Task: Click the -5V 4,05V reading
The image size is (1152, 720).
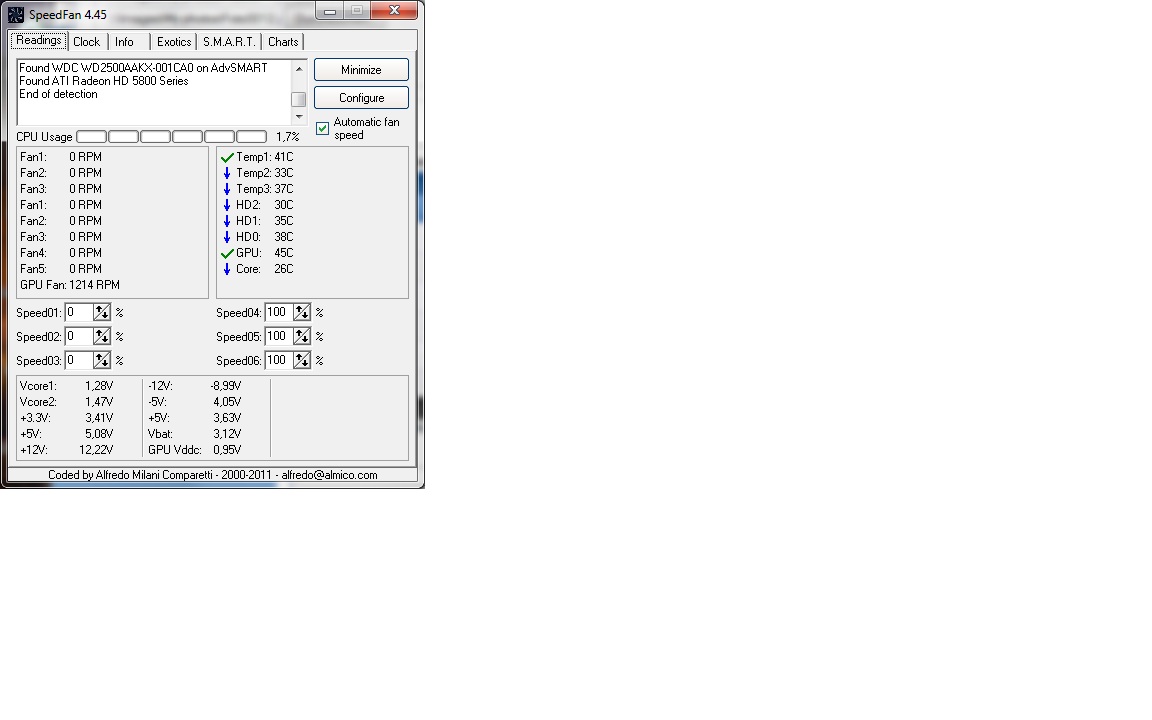Action: 195,402
